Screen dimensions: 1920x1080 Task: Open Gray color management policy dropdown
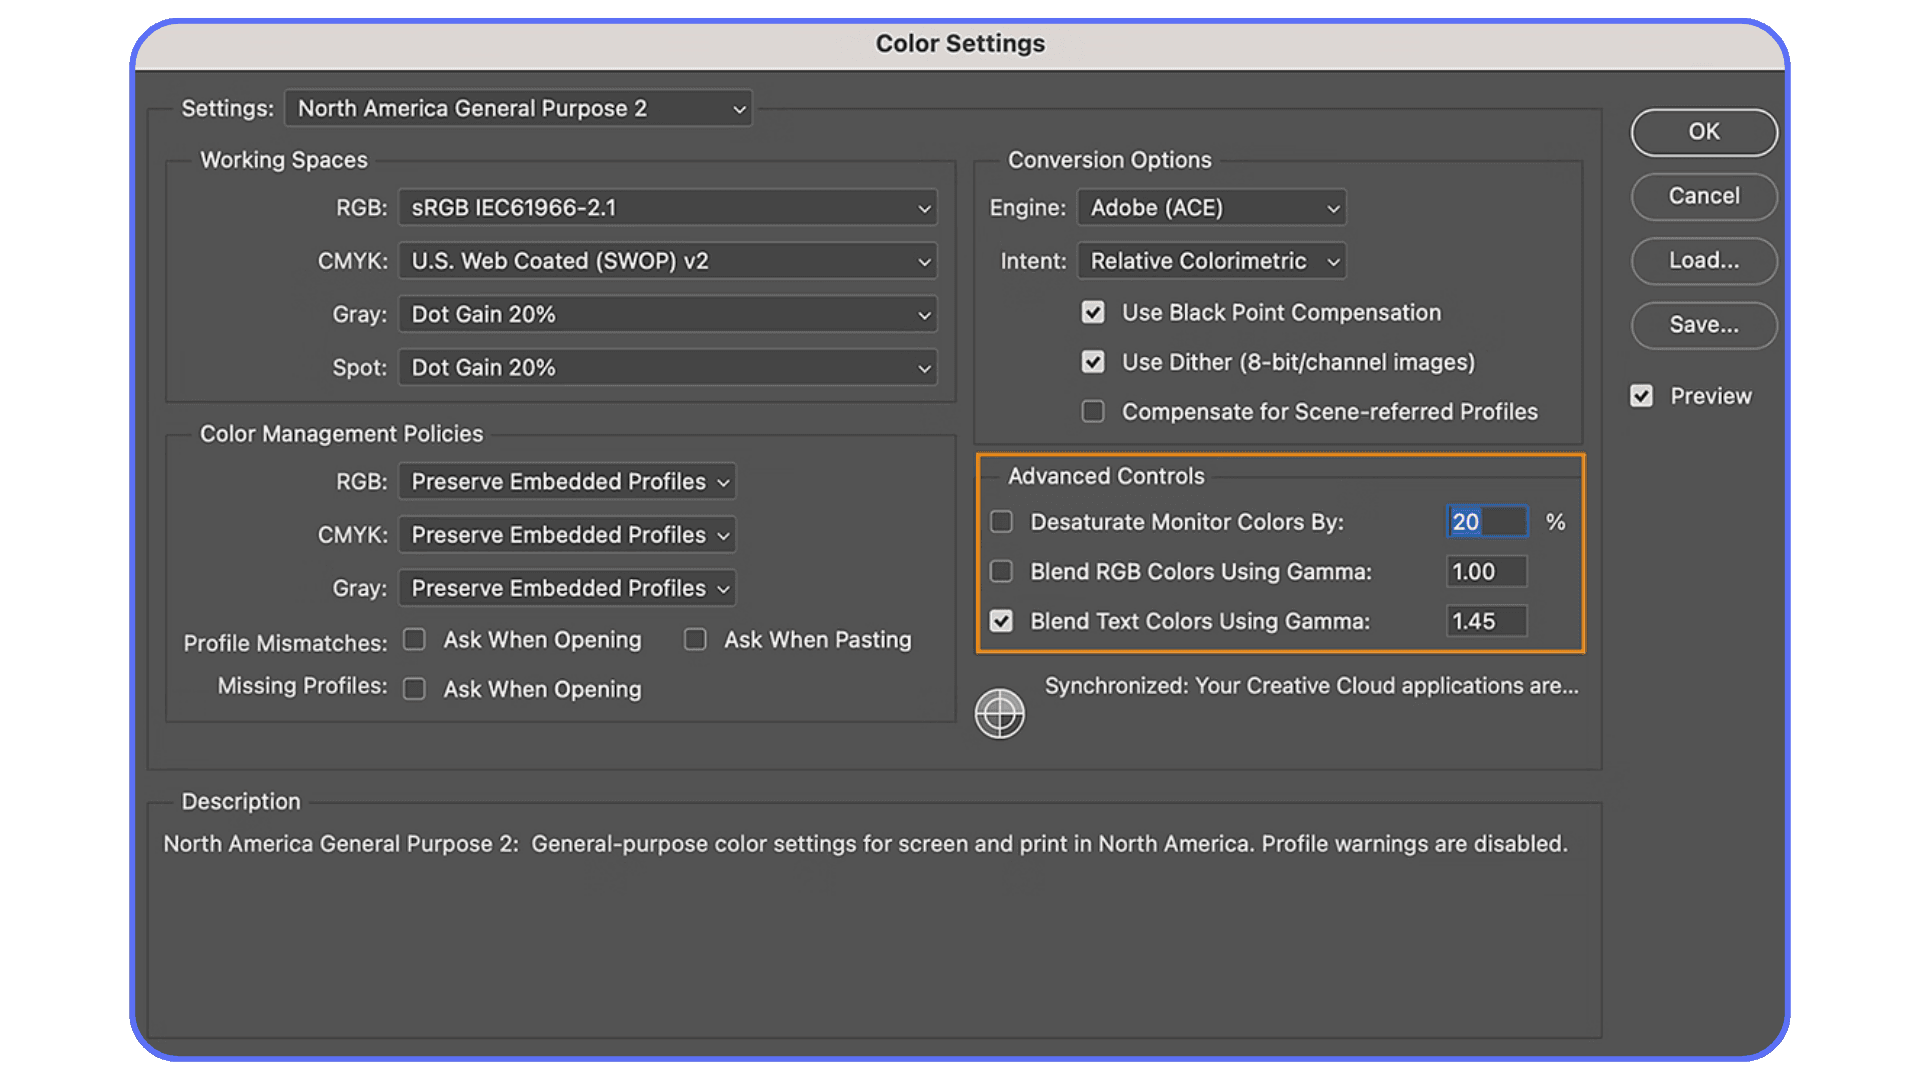(x=567, y=588)
